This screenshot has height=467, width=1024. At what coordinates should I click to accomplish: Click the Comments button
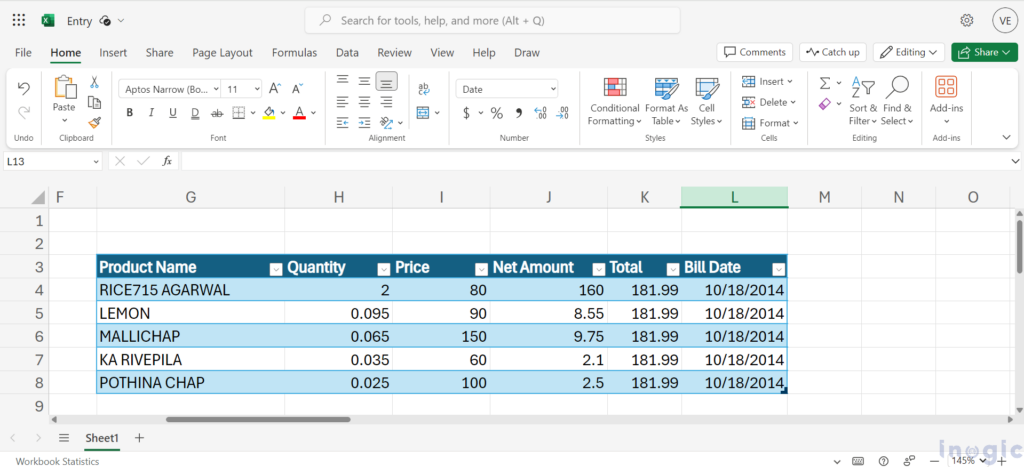click(754, 52)
